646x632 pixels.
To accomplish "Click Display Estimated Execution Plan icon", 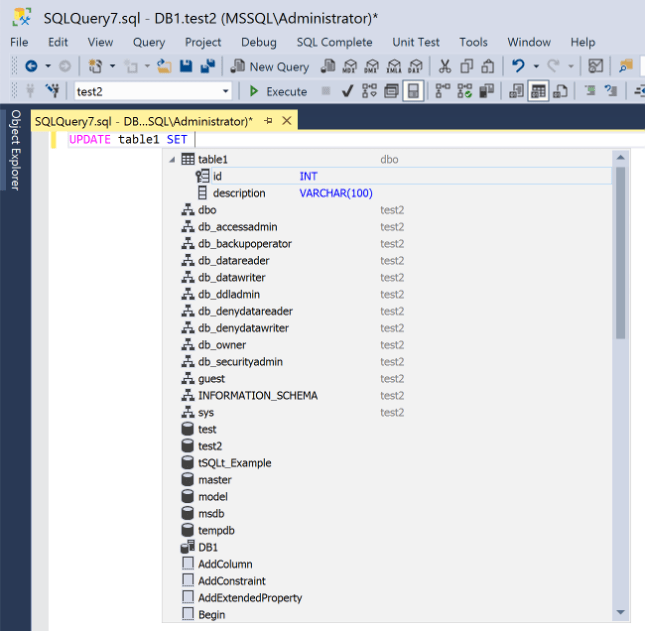I will pos(369,91).
